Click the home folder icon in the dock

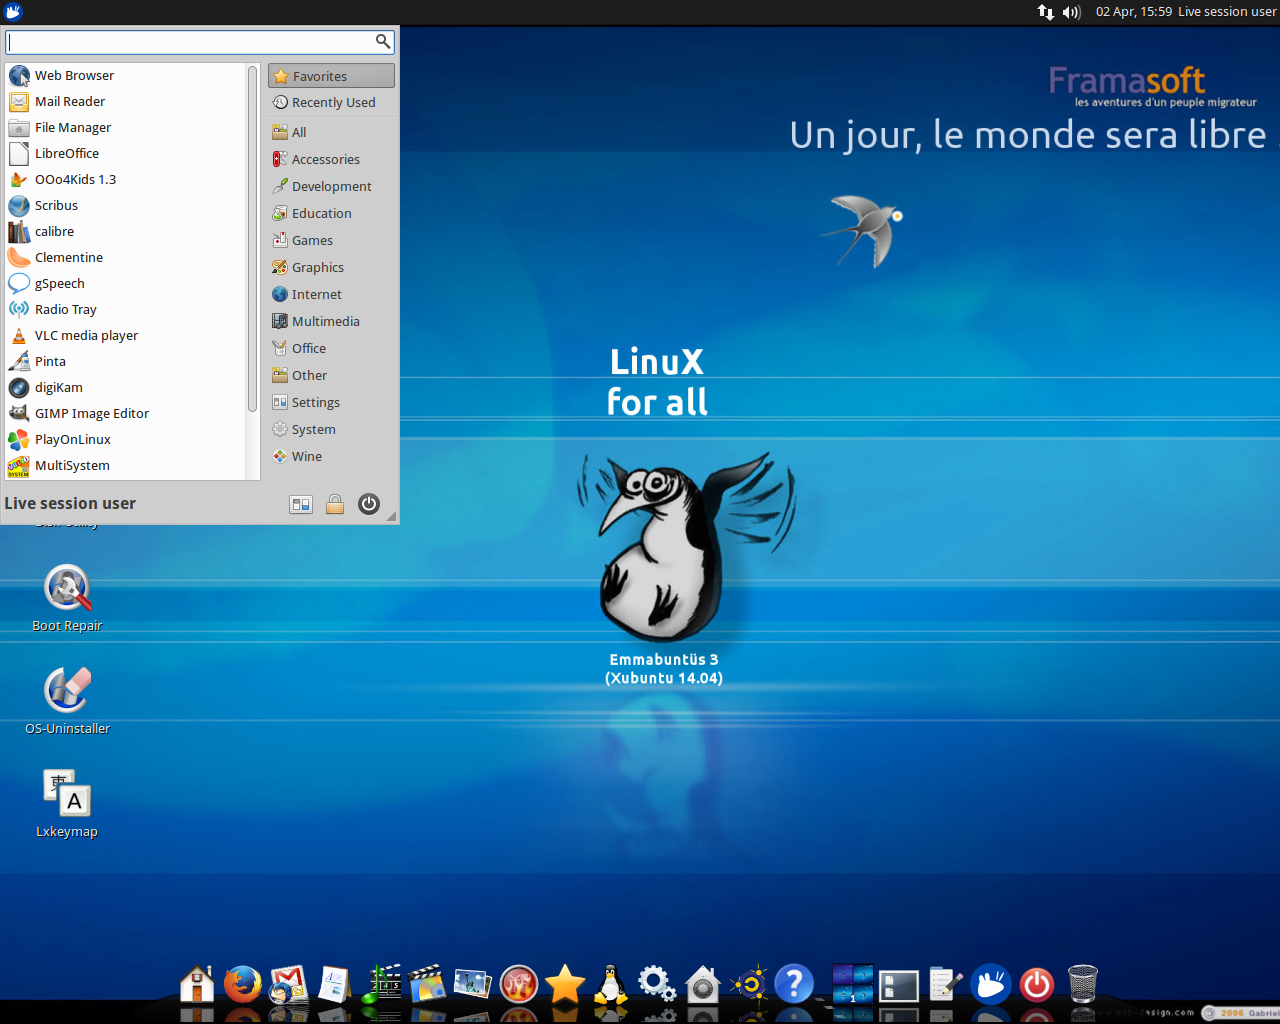(x=197, y=984)
